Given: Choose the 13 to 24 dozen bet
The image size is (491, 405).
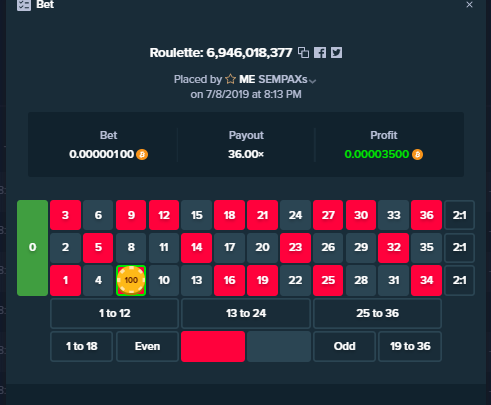Looking at the screenshot, I should pyautogui.click(x=246, y=313).
